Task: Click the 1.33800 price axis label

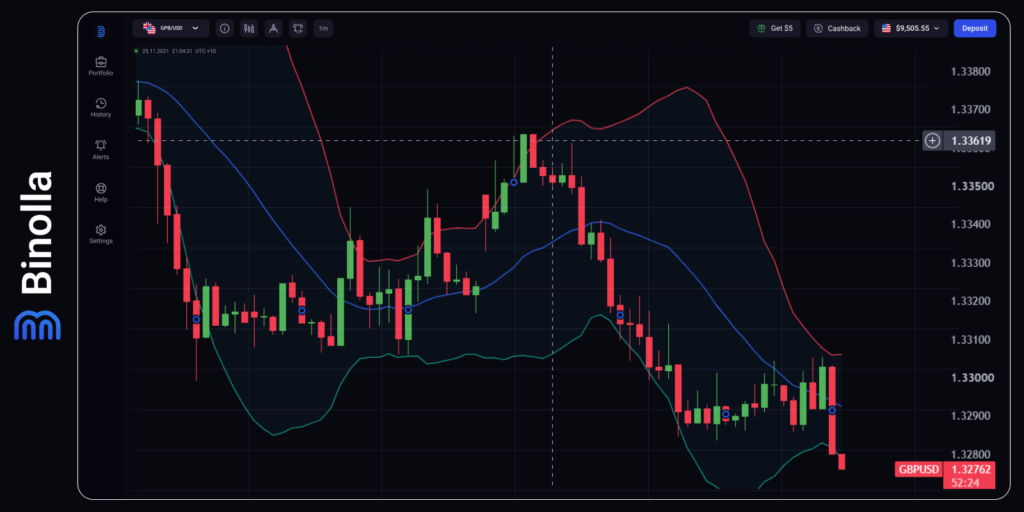Action: coord(971,71)
